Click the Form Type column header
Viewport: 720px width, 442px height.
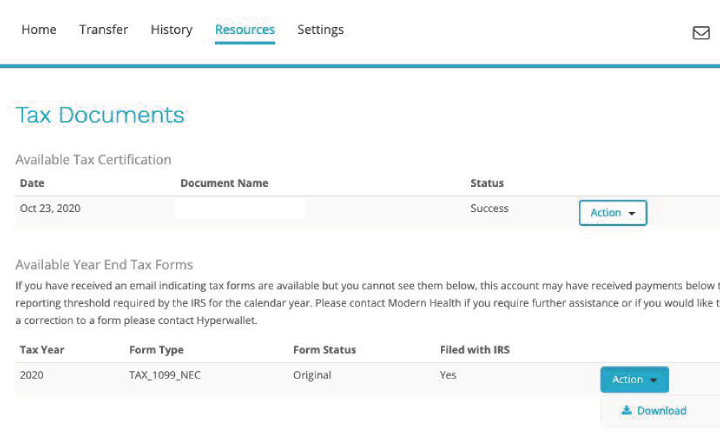click(x=156, y=350)
